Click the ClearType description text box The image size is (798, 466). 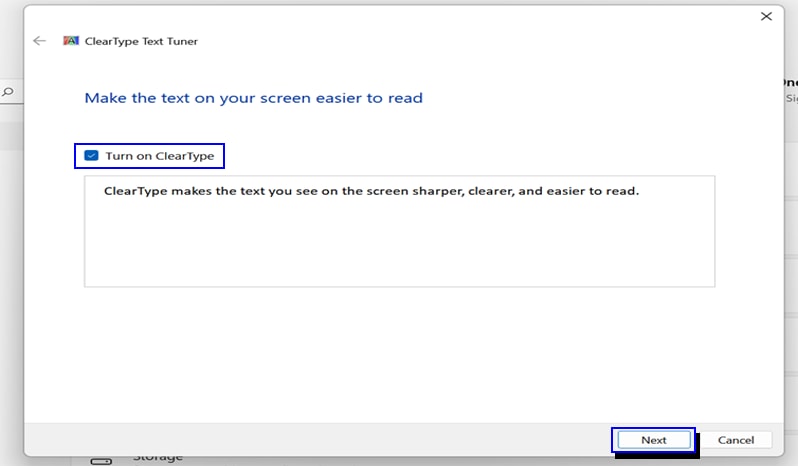click(x=400, y=231)
